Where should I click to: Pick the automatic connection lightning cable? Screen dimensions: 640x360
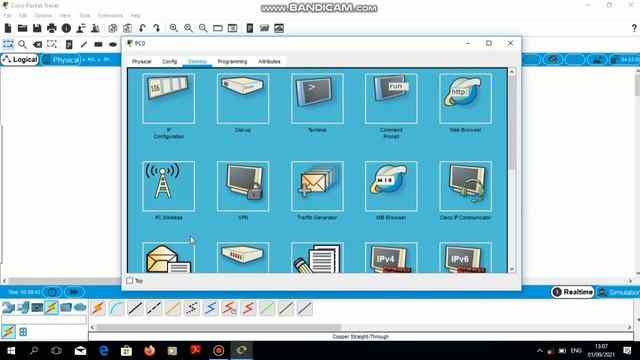coord(98,308)
